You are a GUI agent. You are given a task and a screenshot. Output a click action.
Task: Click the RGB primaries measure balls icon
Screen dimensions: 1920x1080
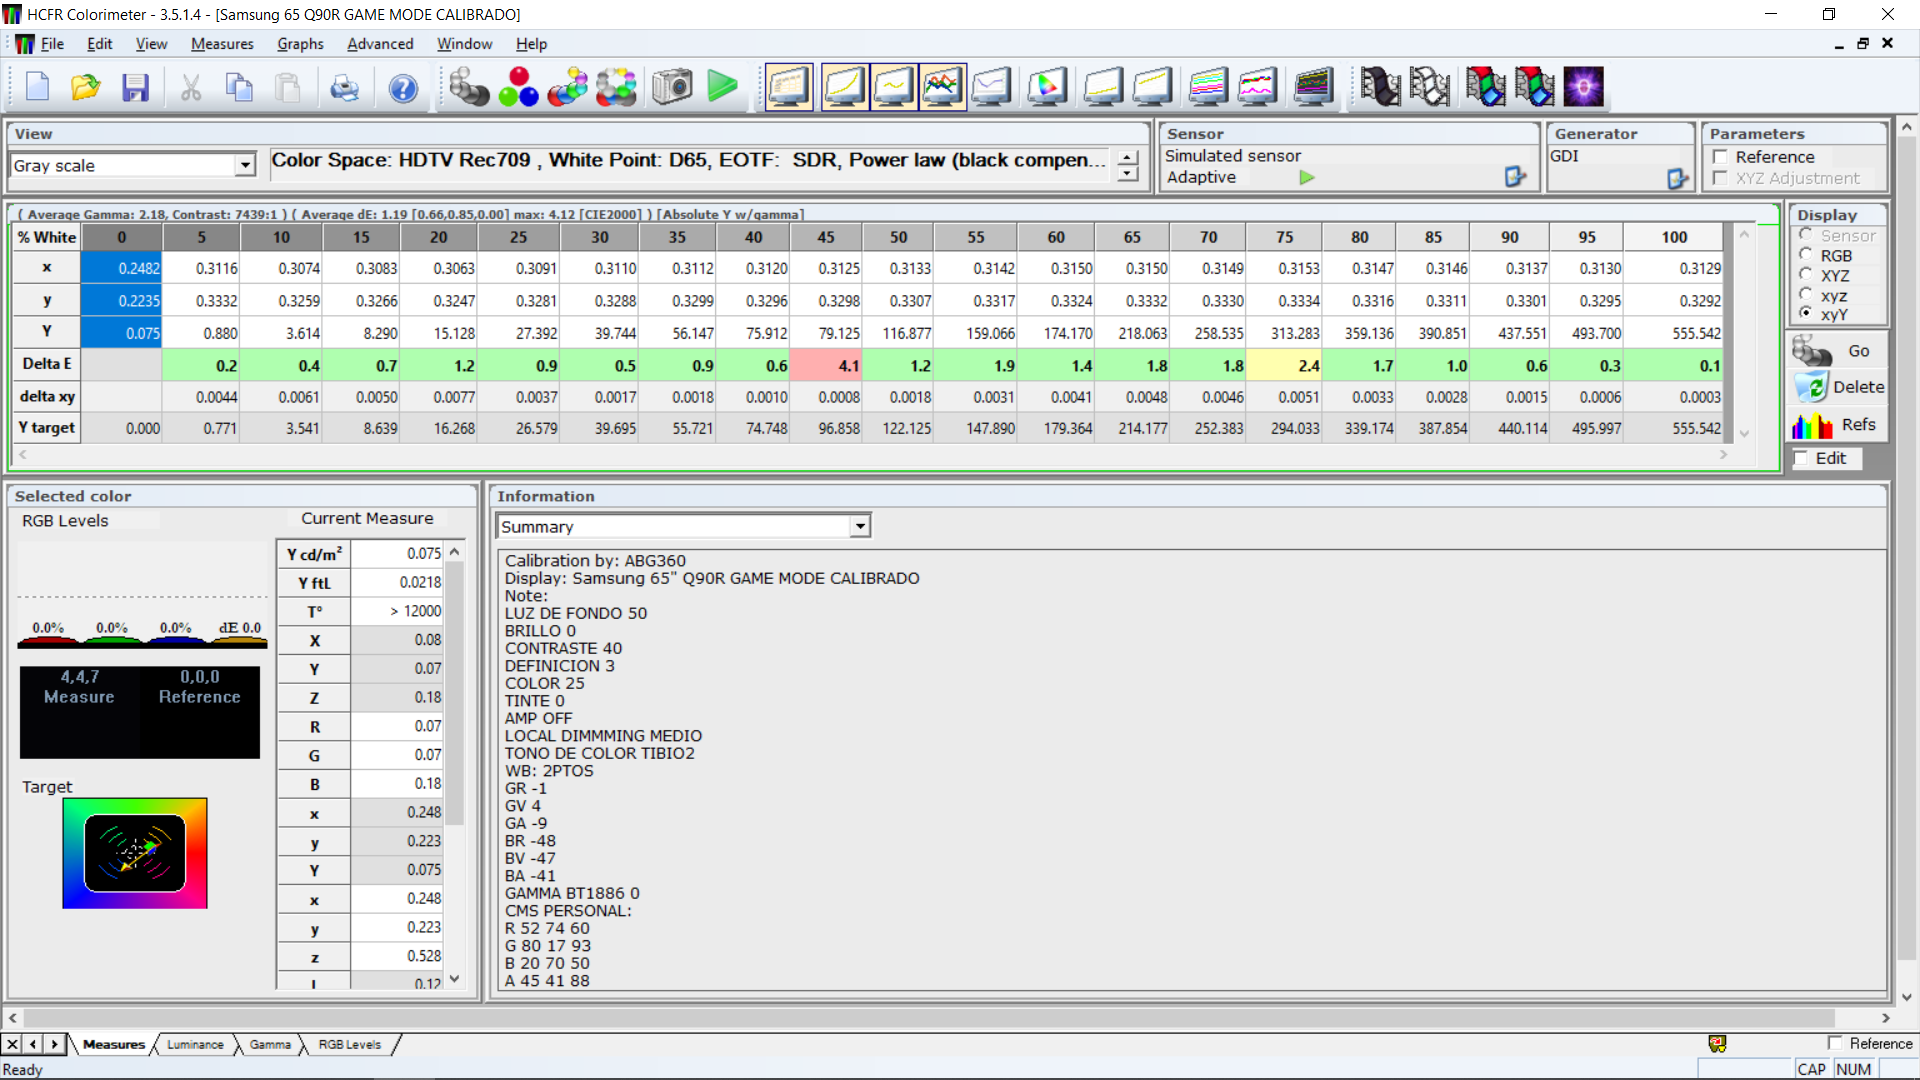518,88
